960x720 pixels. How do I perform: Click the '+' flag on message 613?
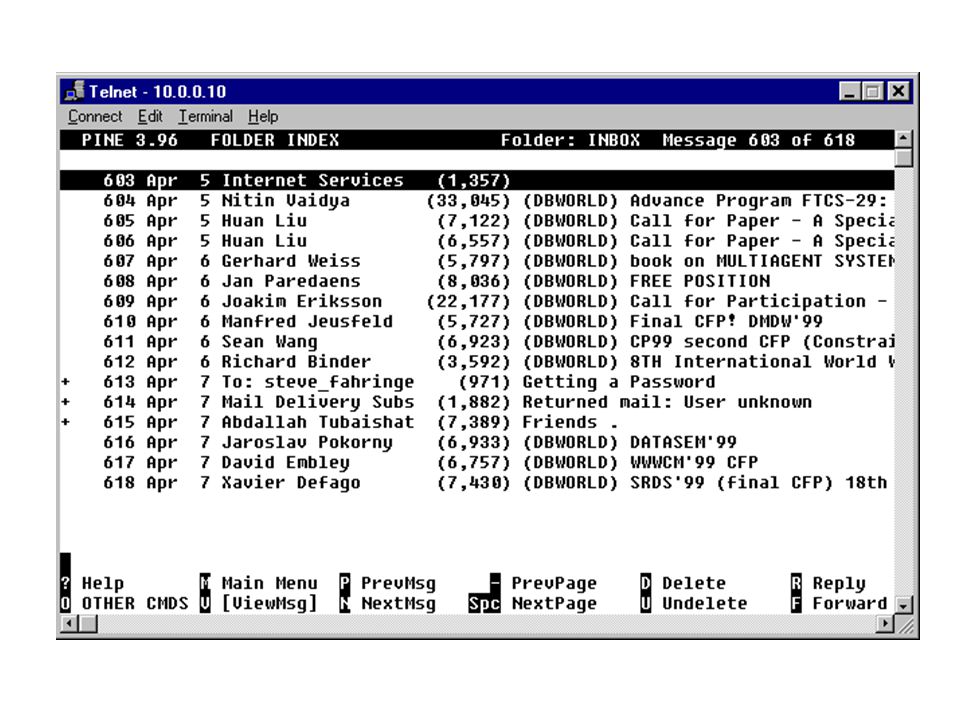pyautogui.click(x=66, y=382)
